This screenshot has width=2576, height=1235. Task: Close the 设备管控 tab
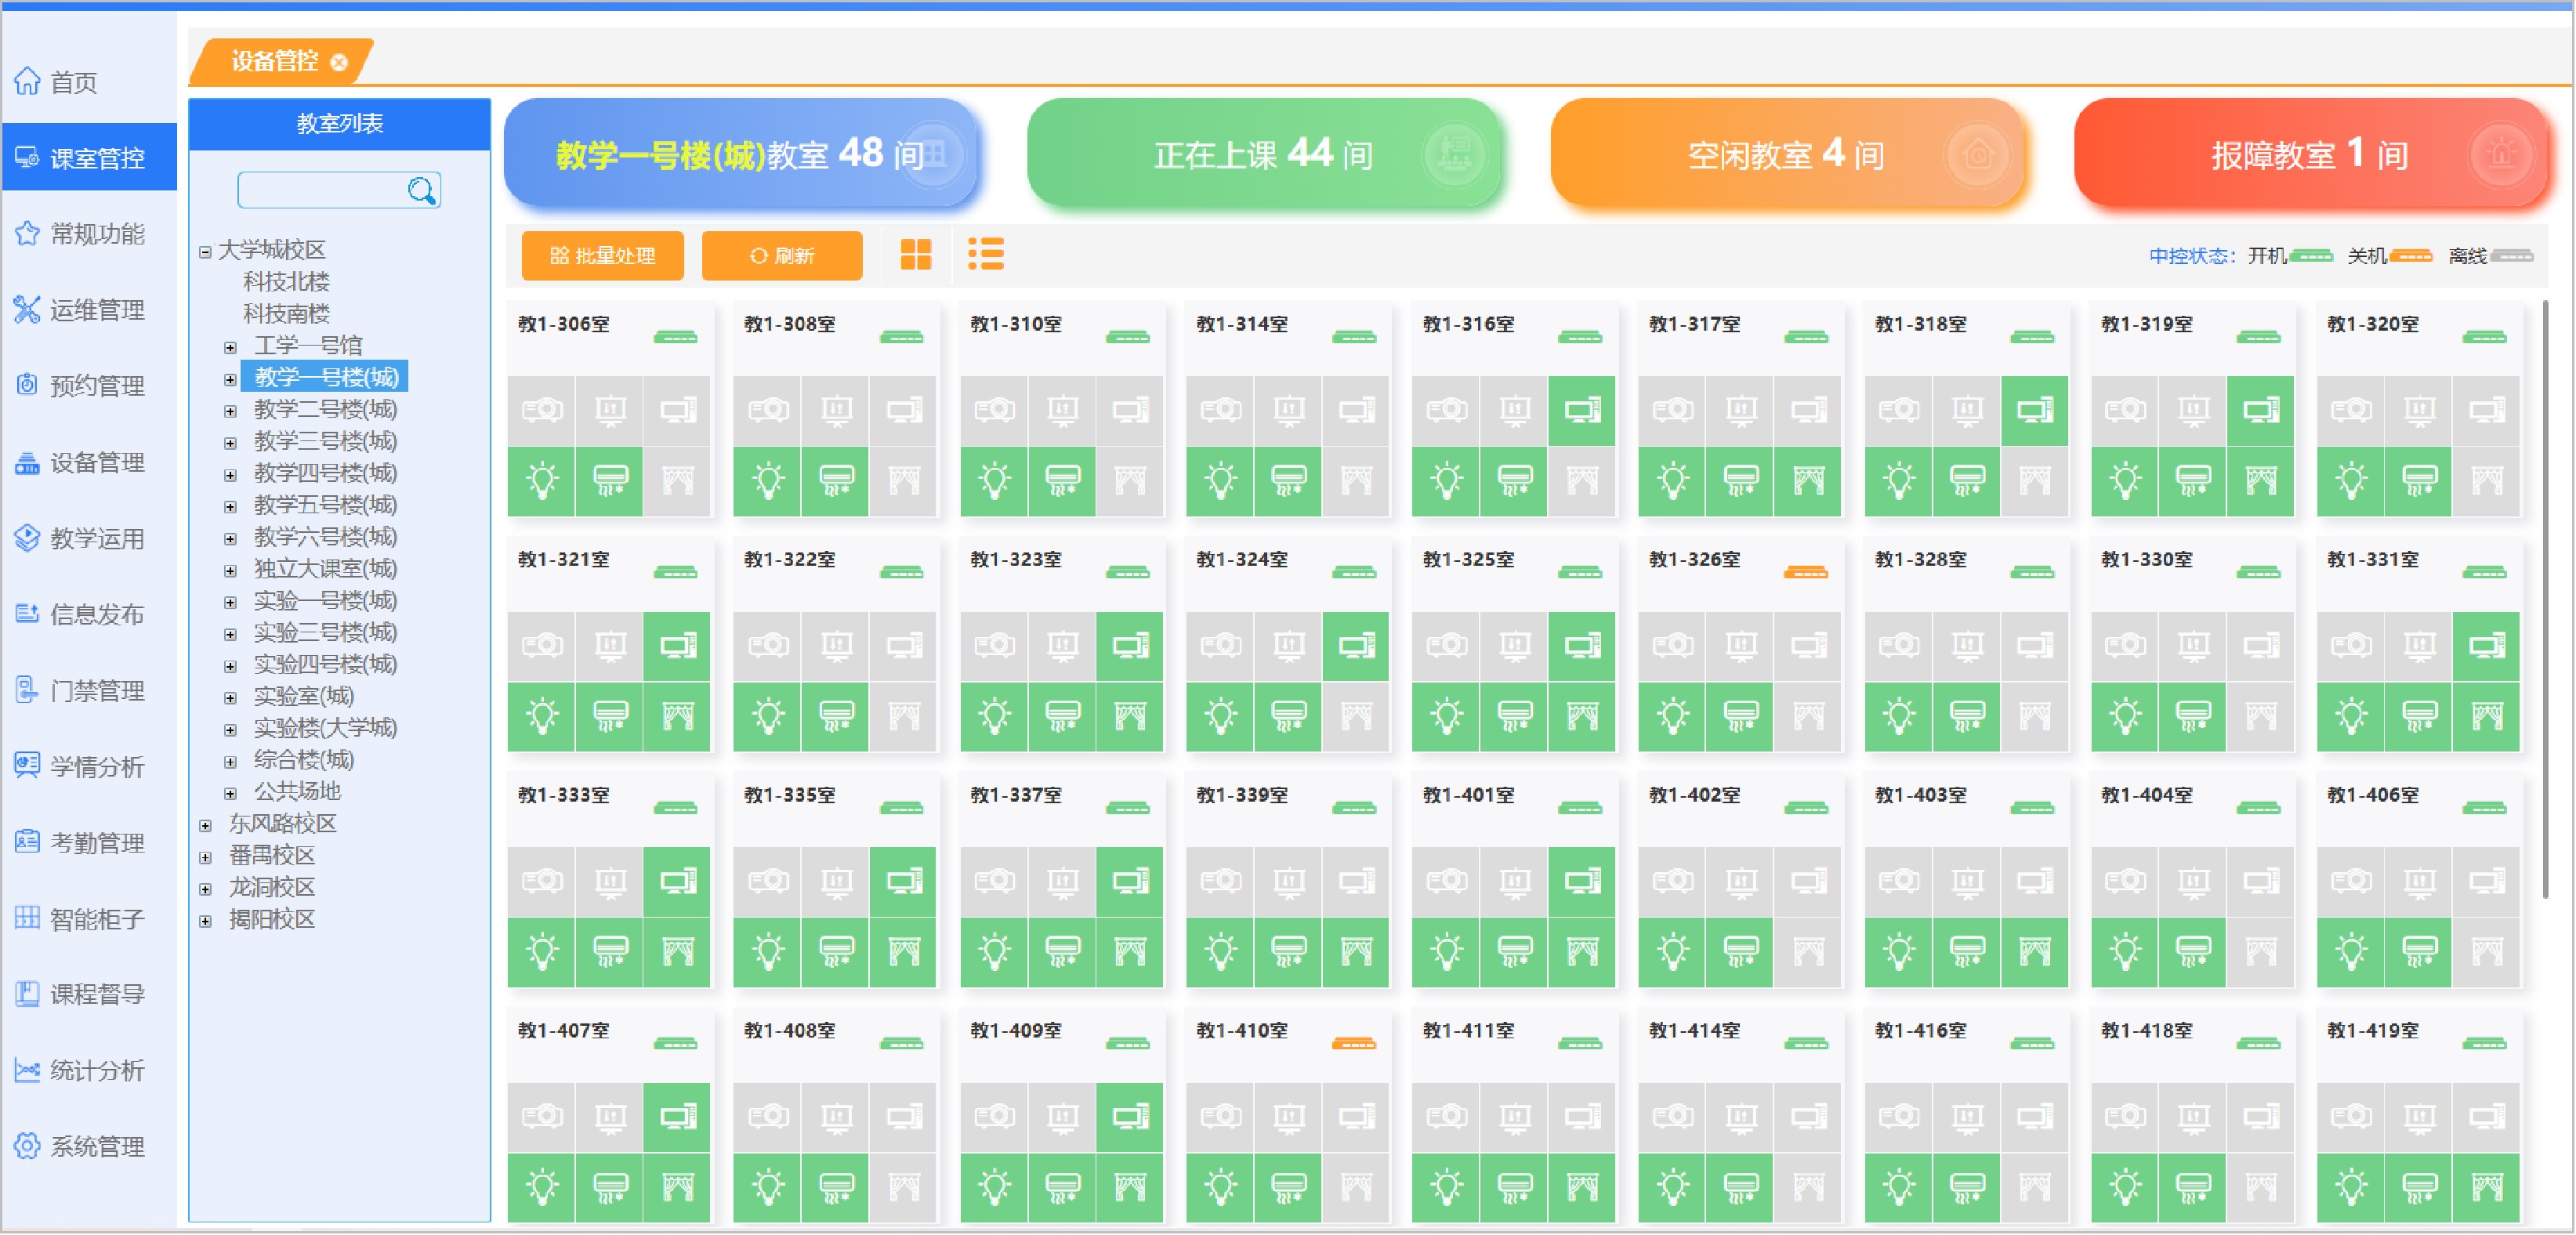(339, 63)
